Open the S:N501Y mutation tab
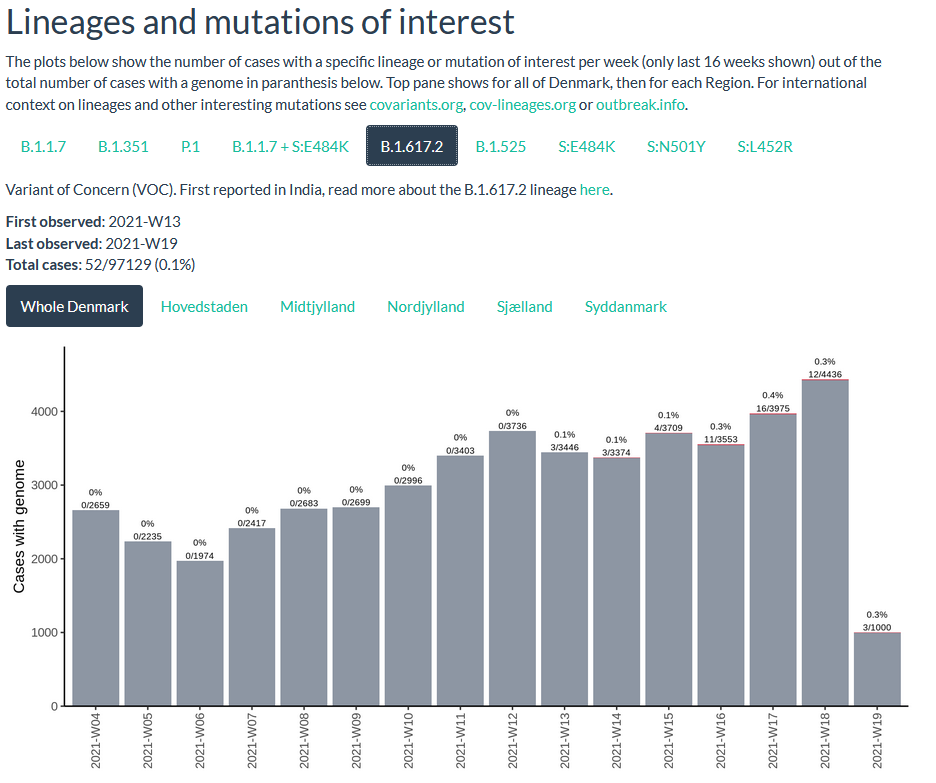The height and width of the screenshot is (783, 936). (676, 147)
